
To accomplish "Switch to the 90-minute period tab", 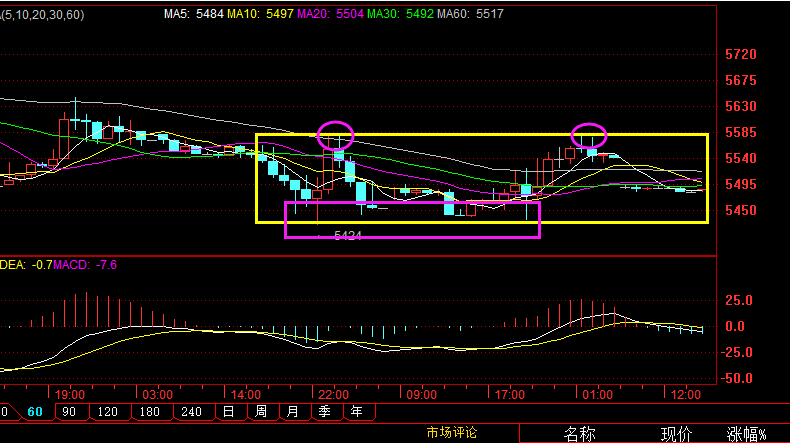I will [x=69, y=412].
